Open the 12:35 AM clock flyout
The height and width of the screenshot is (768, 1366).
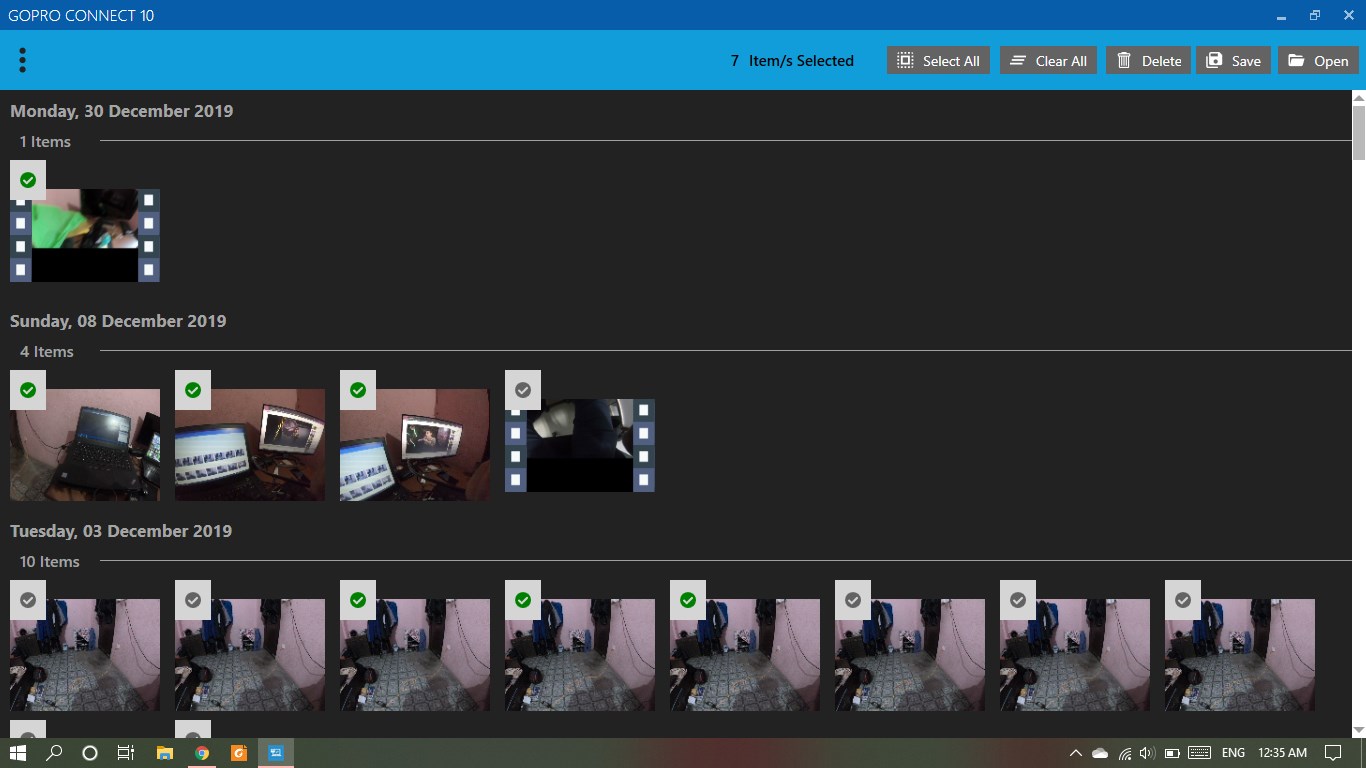click(1283, 753)
